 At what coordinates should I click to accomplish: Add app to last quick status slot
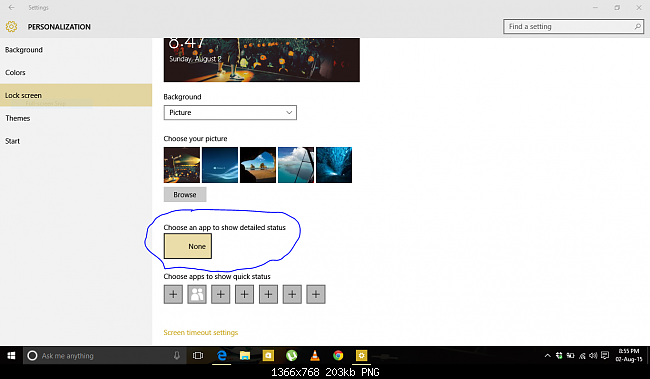tap(316, 294)
